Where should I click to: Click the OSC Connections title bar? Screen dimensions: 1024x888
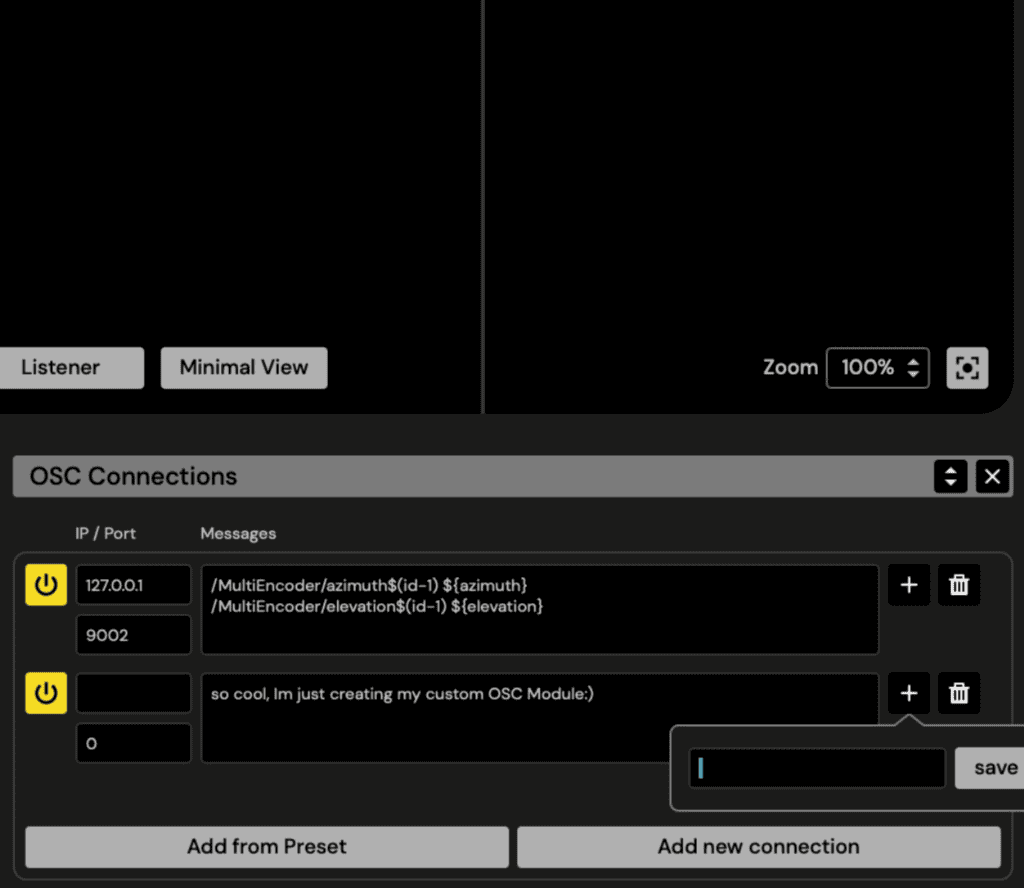pyautogui.click(x=513, y=476)
